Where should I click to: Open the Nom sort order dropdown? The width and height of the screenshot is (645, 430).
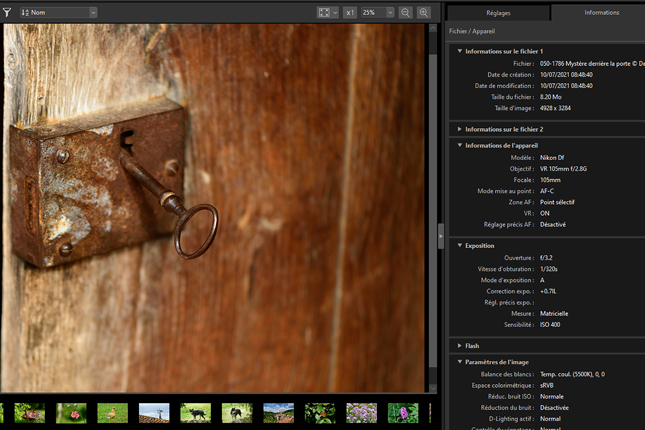(58, 12)
